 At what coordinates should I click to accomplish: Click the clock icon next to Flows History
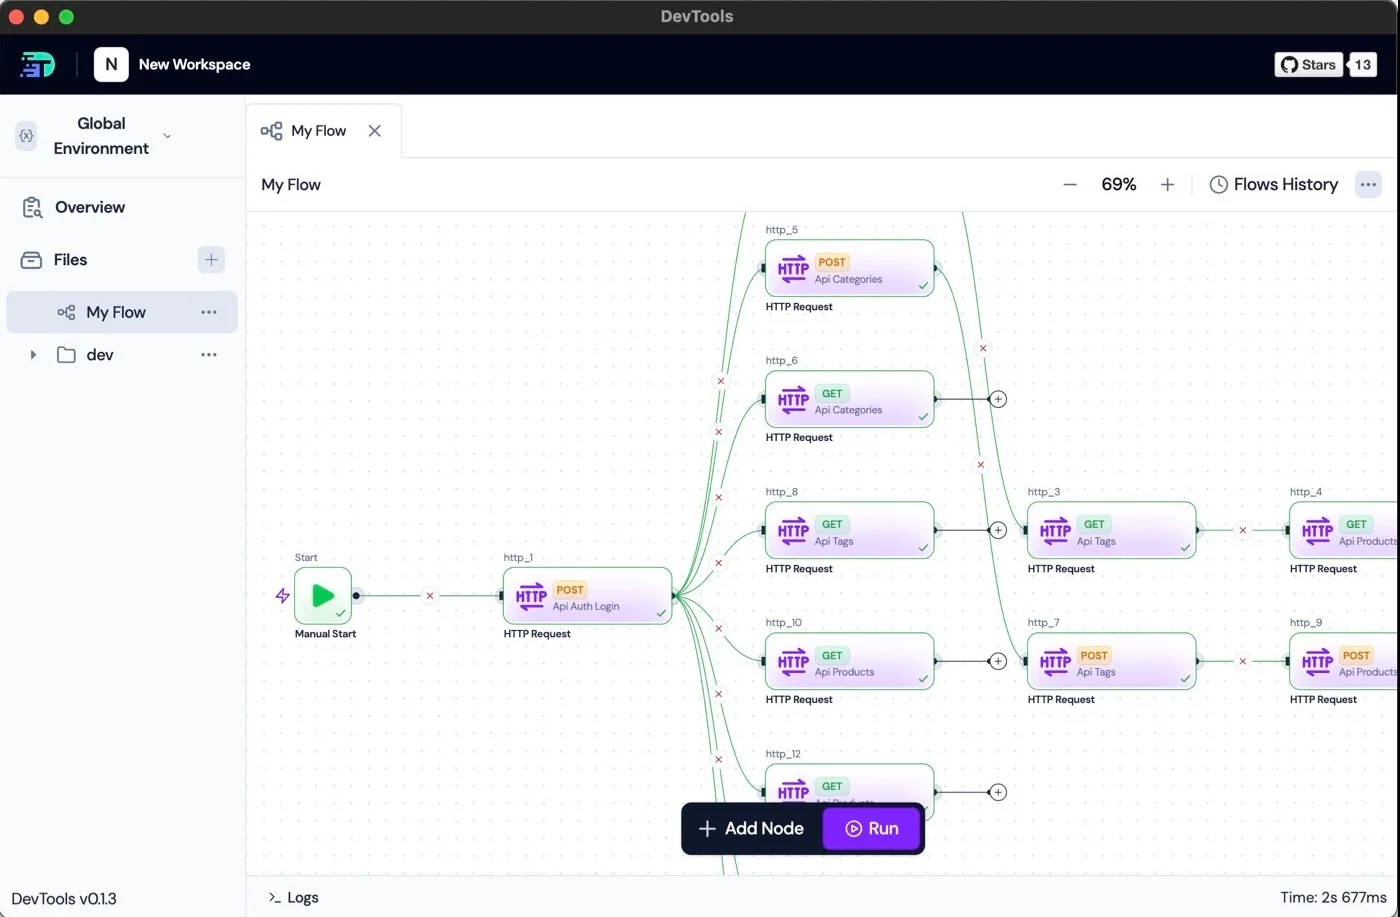coord(1218,184)
